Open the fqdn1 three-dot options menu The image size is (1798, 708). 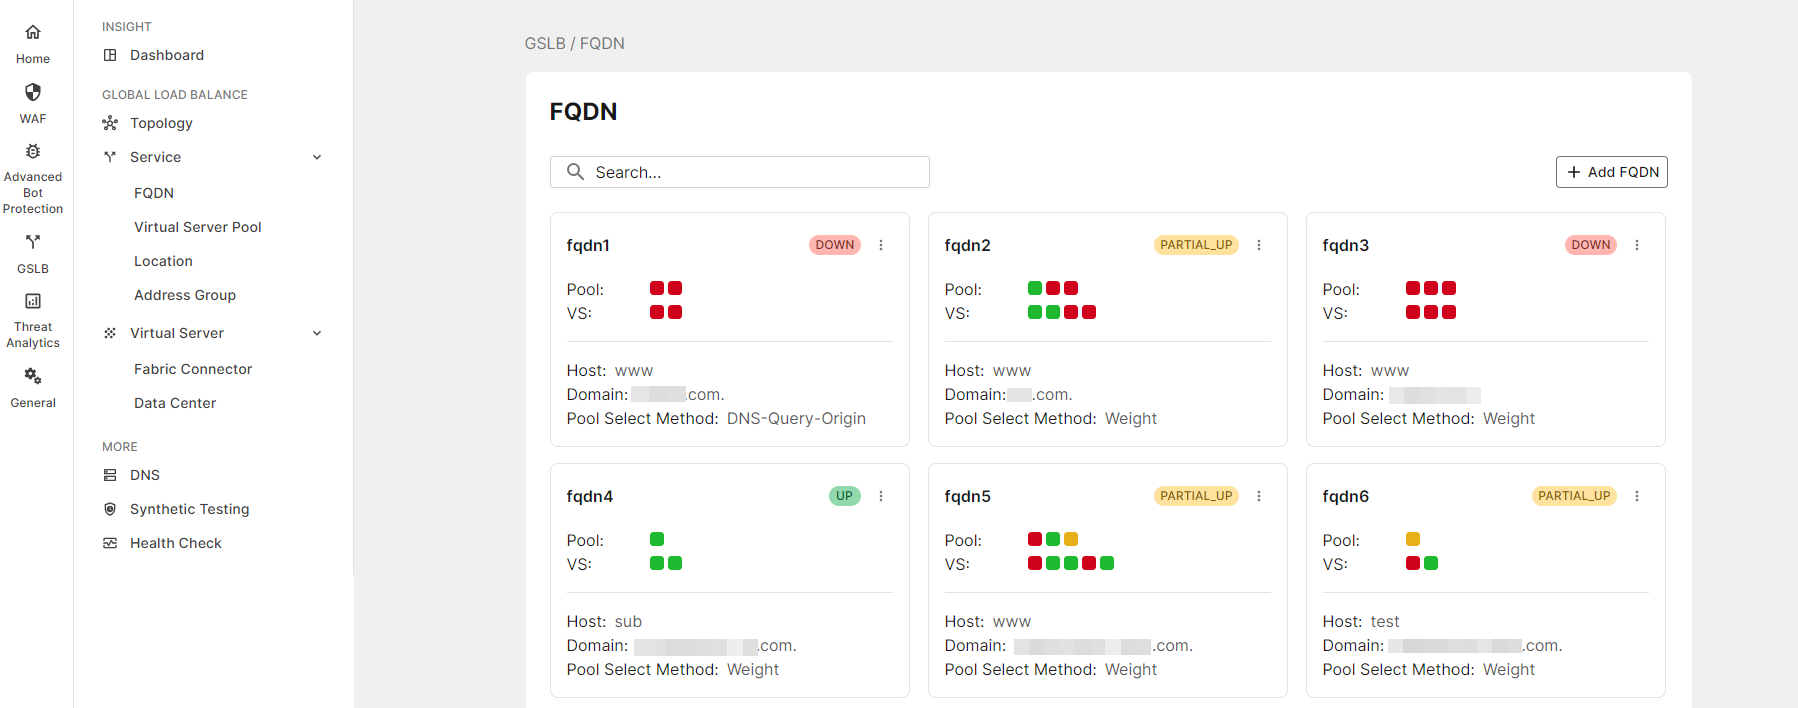click(x=881, y=245)
